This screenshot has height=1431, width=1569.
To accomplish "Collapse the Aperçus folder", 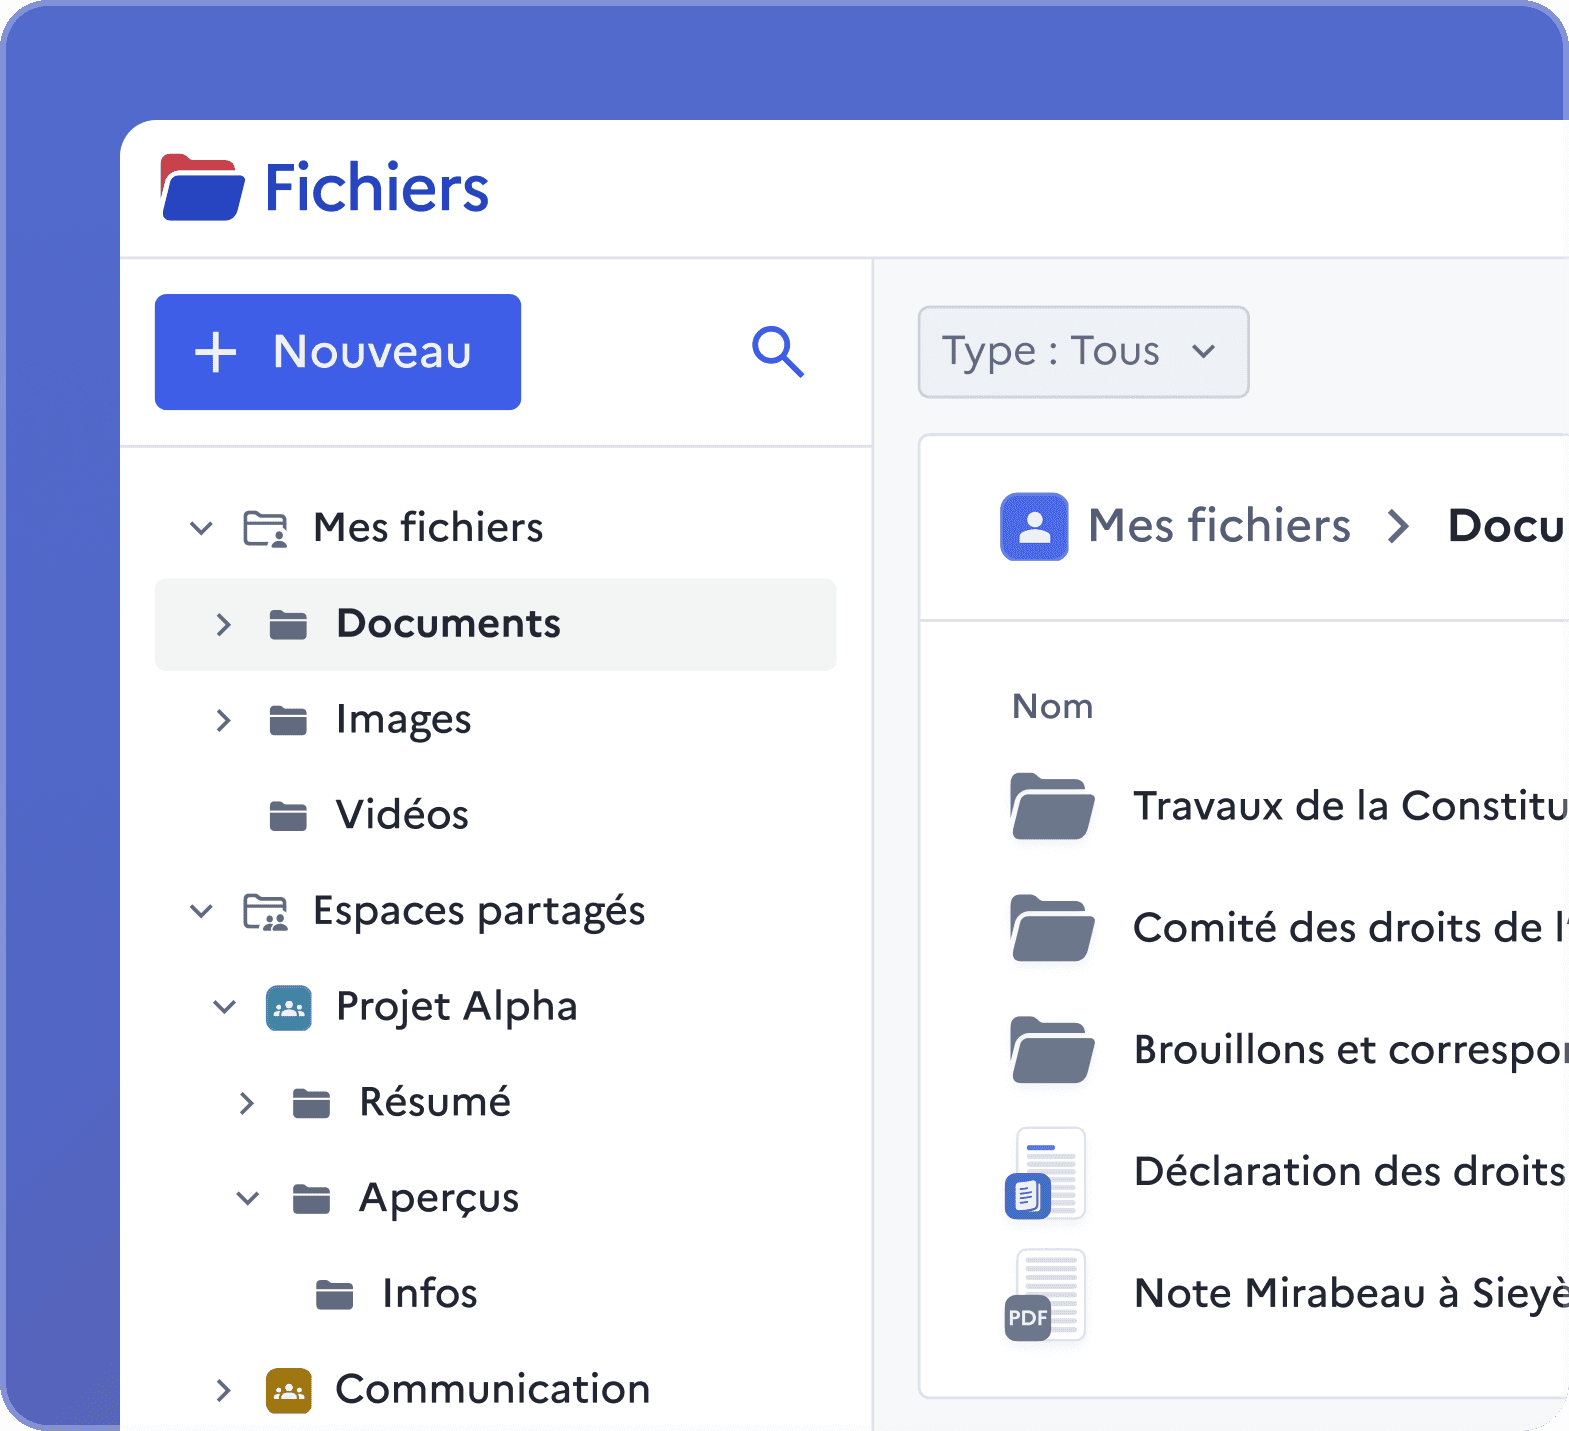I will pyautogui.click(x=248, y=1198).
